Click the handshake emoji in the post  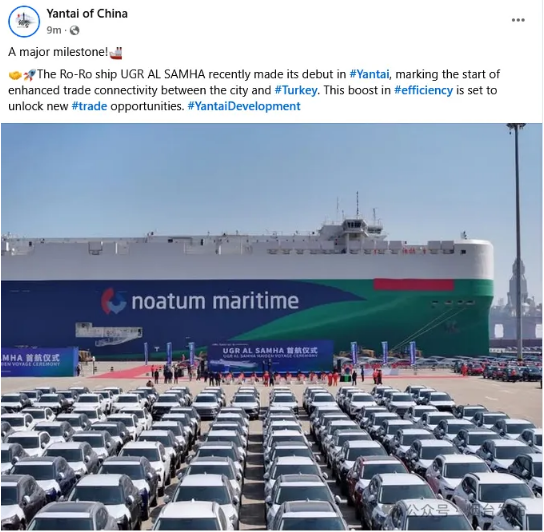coord(15,75)
